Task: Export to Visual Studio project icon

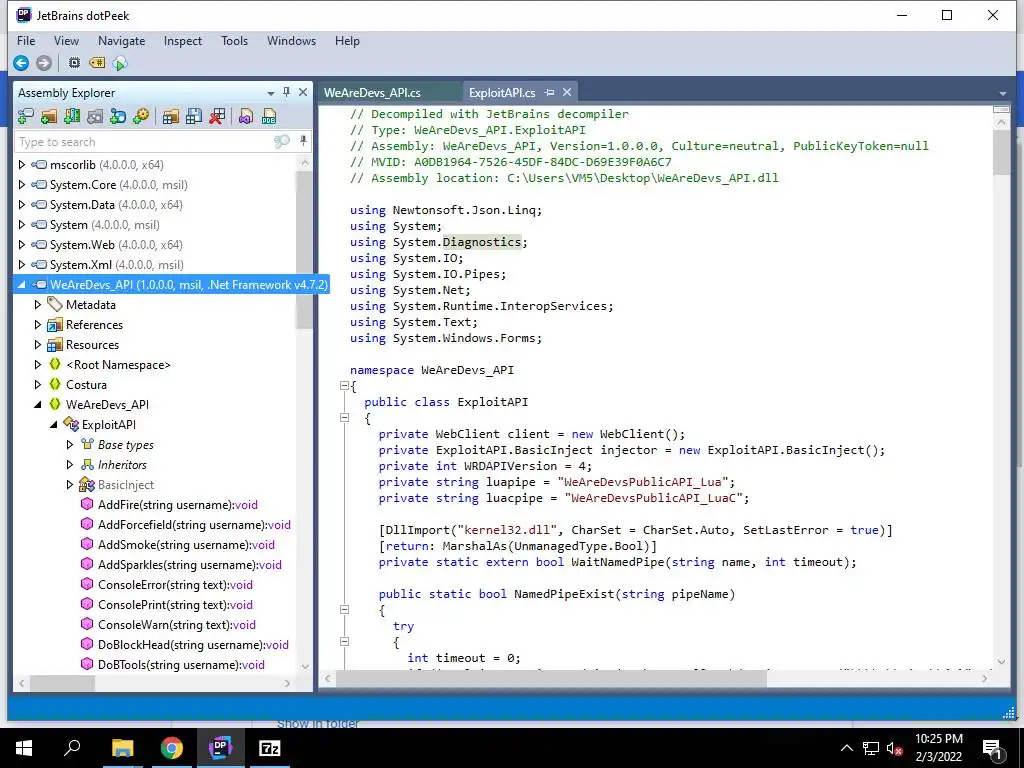Action: pyautogui.click(x=246, y=117)
